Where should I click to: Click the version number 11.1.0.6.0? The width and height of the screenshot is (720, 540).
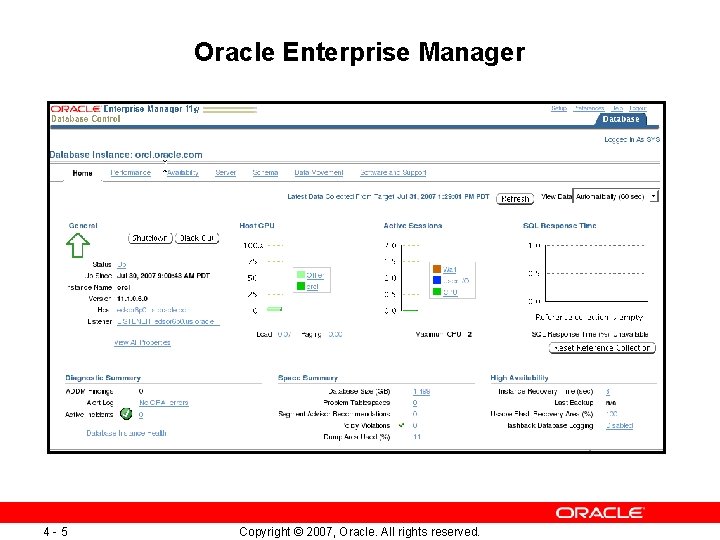pos(132,298)
